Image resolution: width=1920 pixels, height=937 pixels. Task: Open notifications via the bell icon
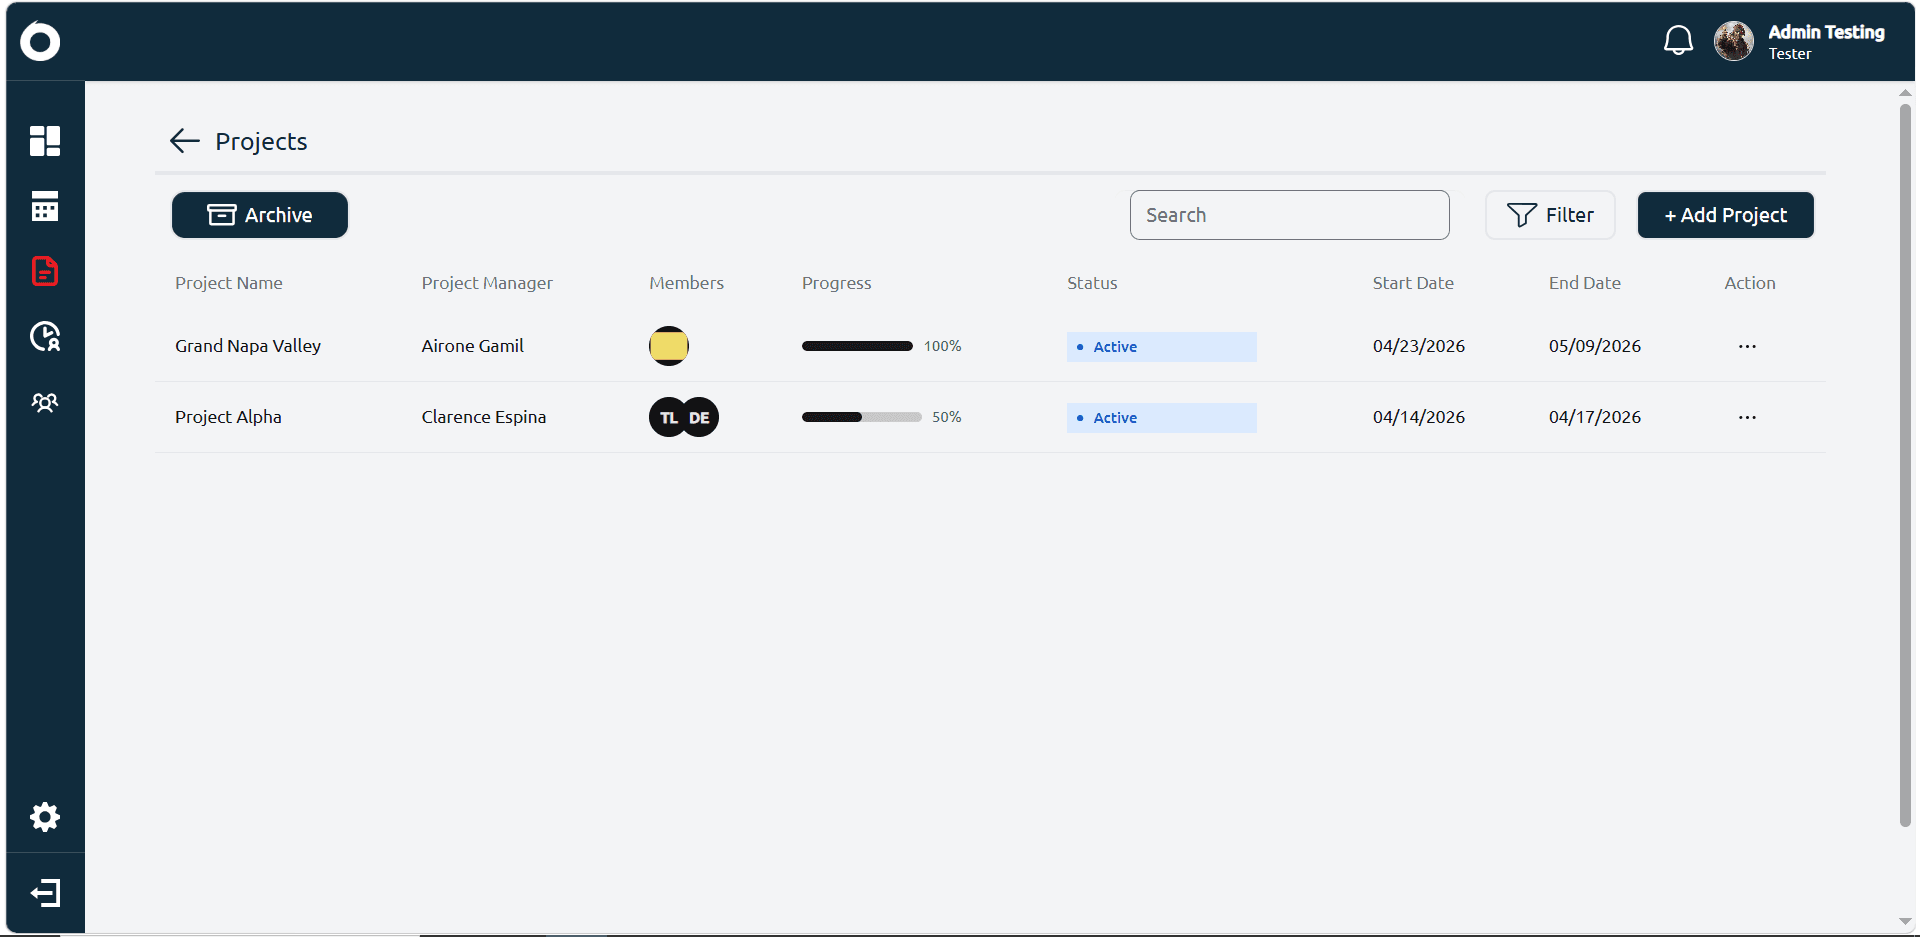pos(1678,40)
